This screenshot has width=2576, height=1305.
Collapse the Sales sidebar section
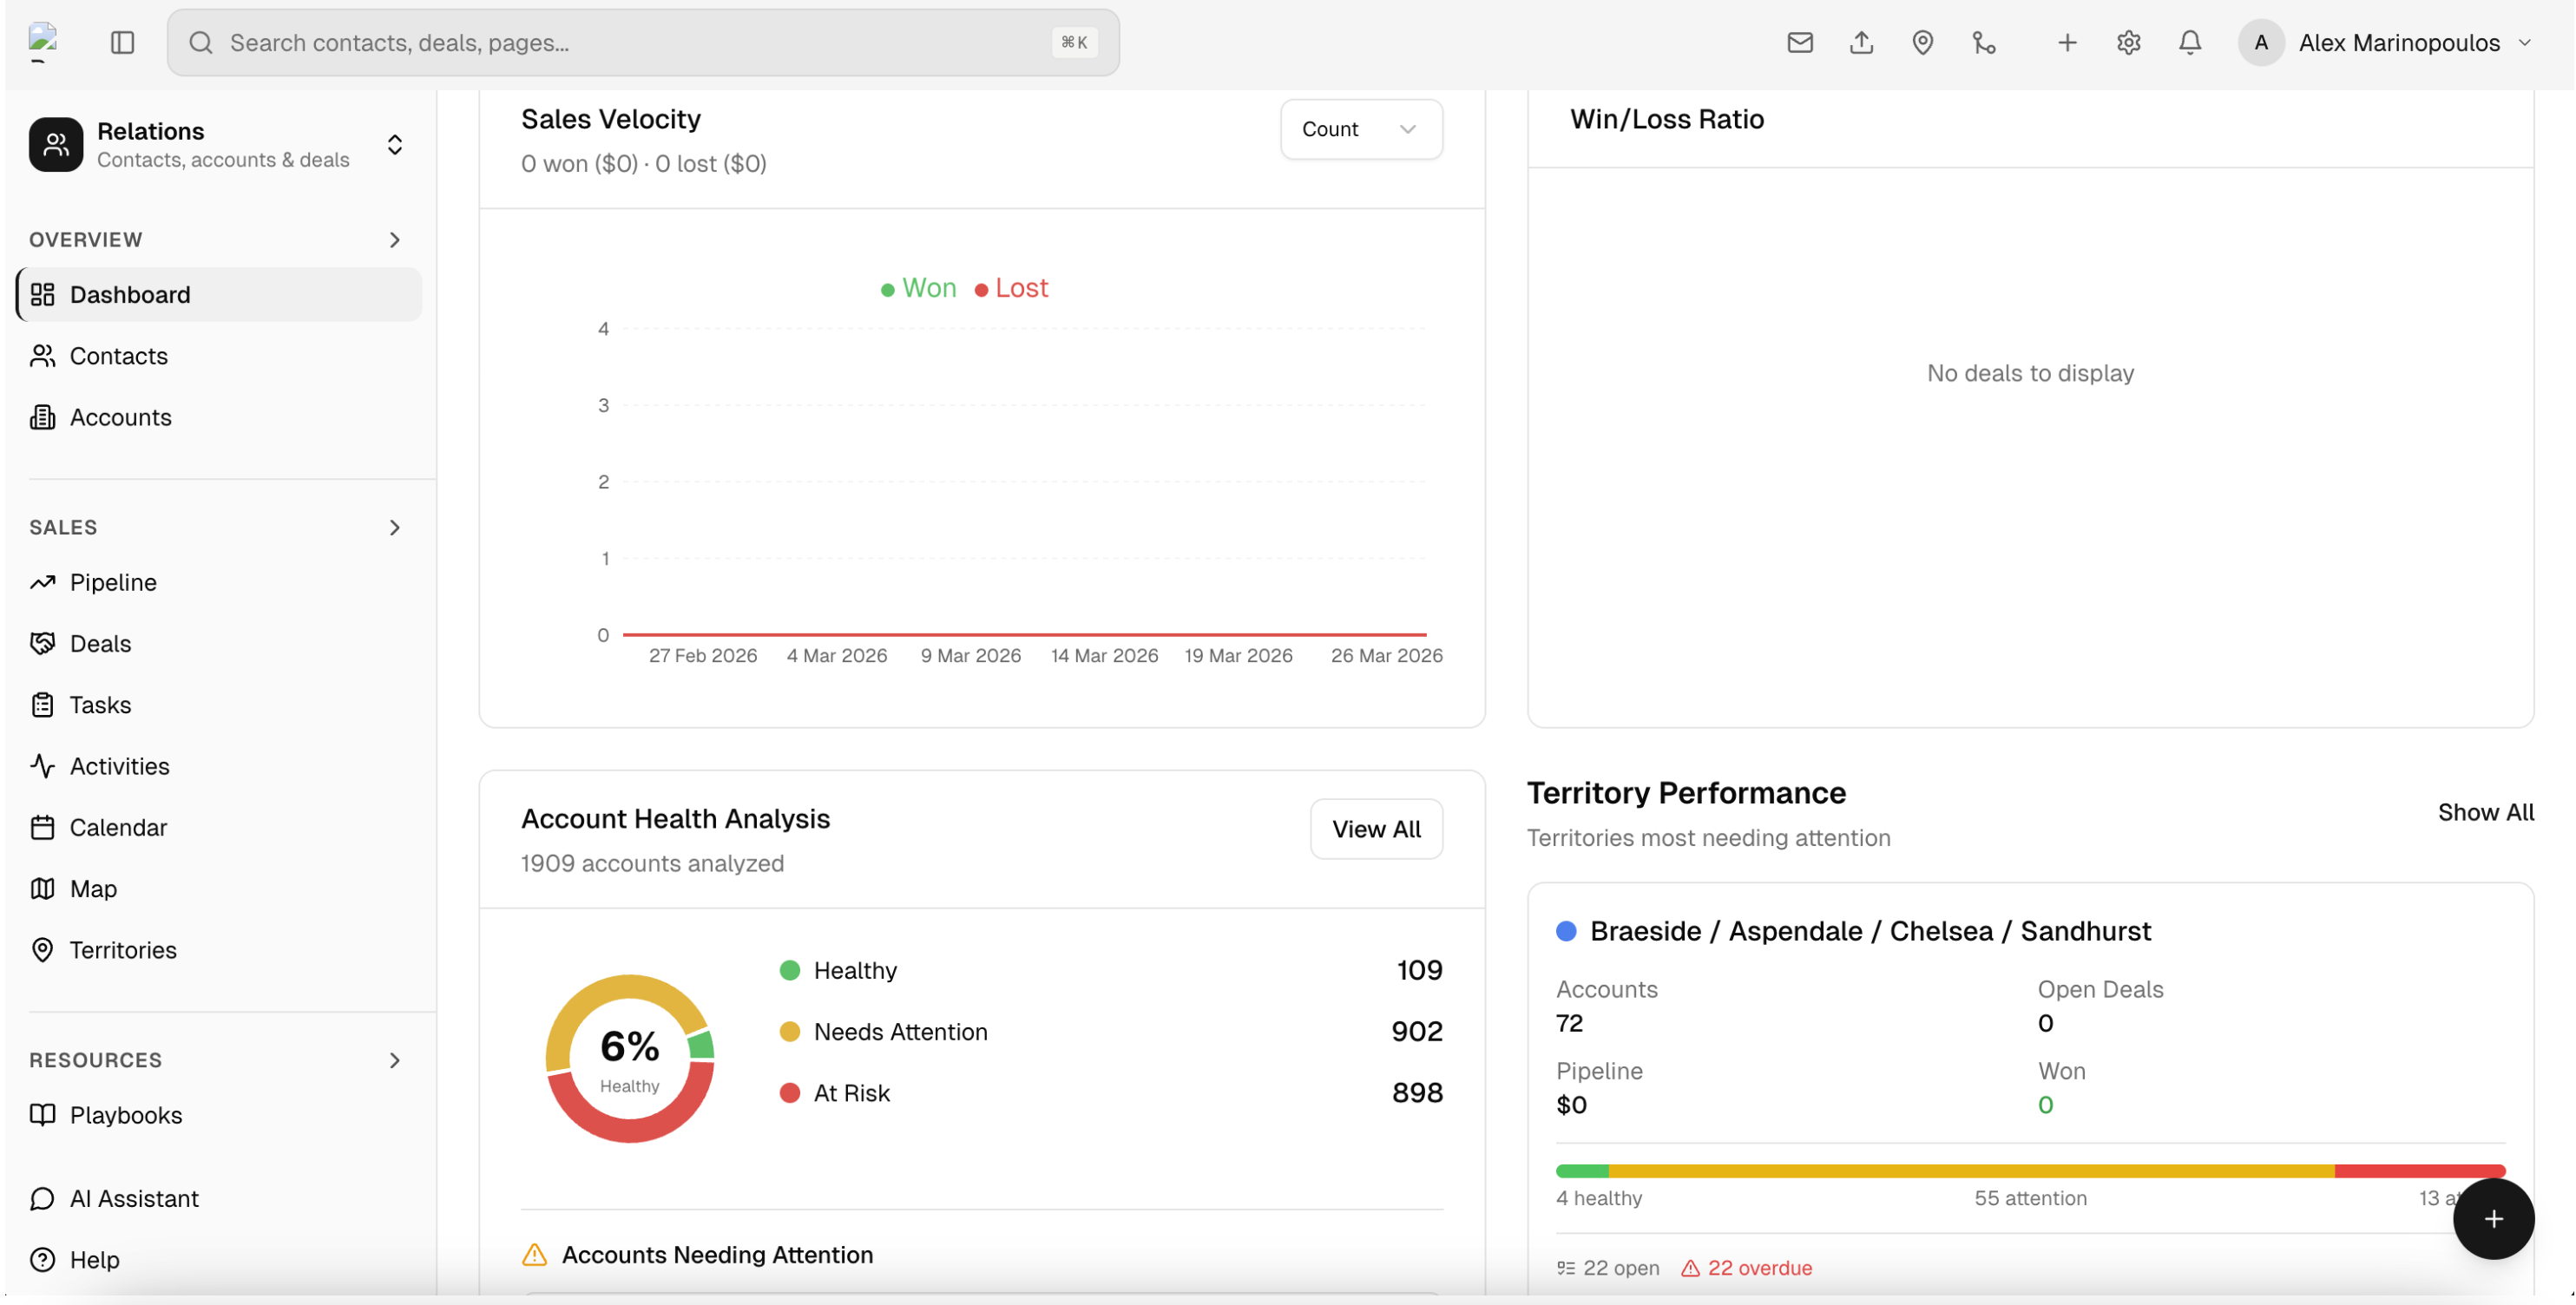[394, 527]
